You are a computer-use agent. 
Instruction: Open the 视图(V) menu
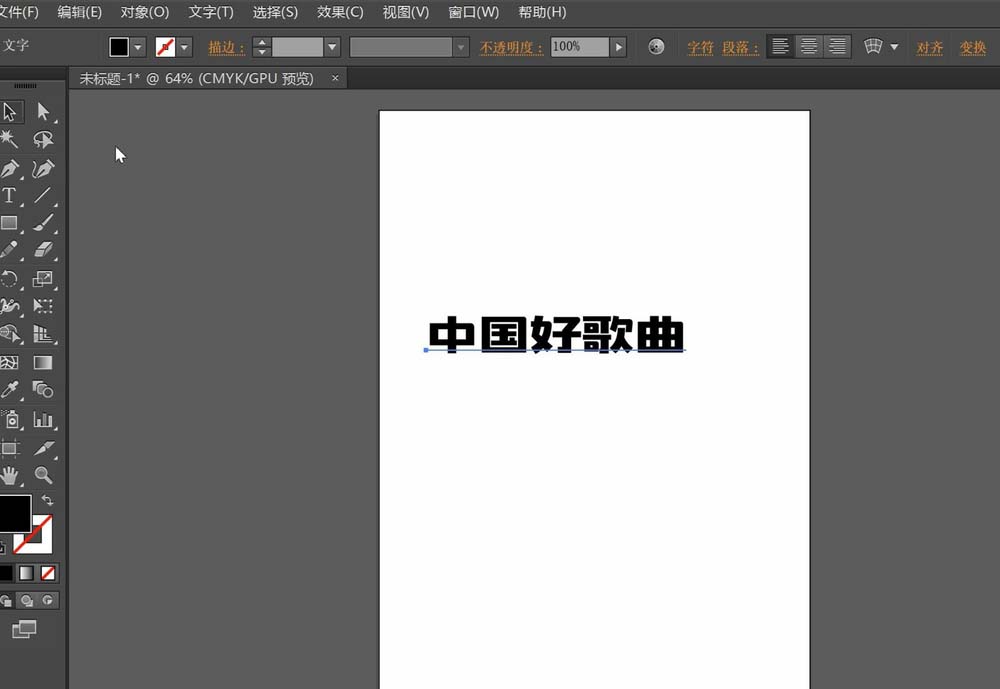click(406, 12)
